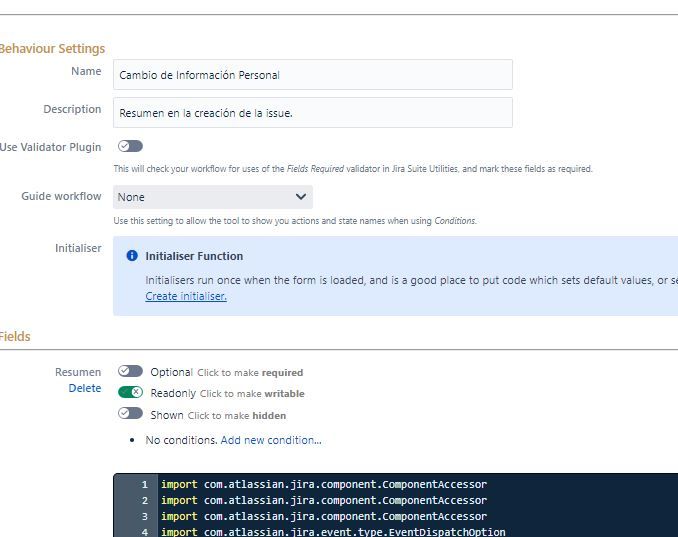Click the Fields Required validator help text

pos(353,169)
